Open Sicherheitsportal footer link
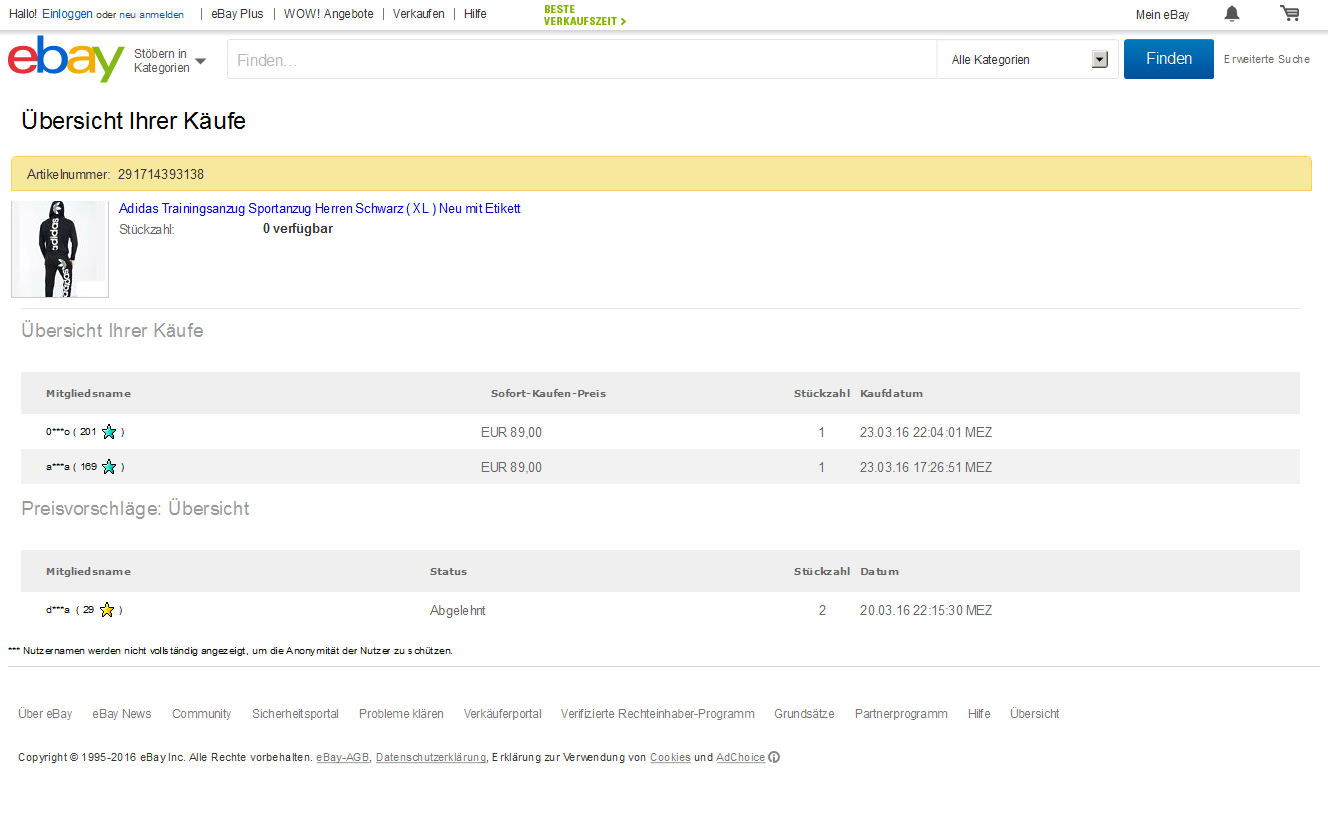 [295, 714]
